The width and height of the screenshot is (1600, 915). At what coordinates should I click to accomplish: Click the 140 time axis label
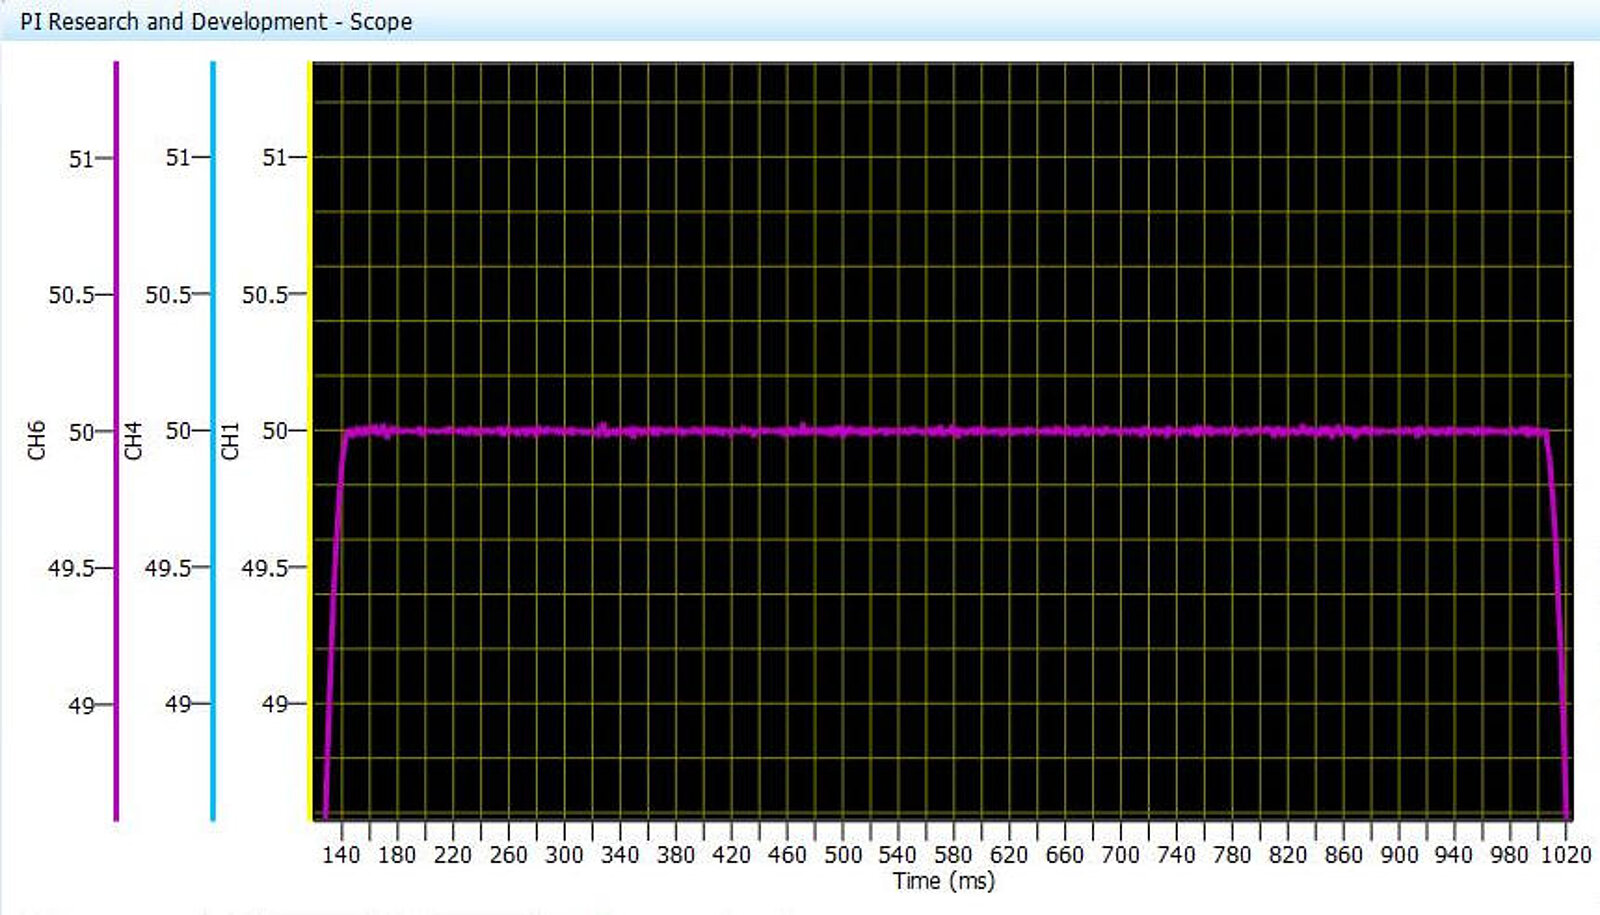point(341,855)
